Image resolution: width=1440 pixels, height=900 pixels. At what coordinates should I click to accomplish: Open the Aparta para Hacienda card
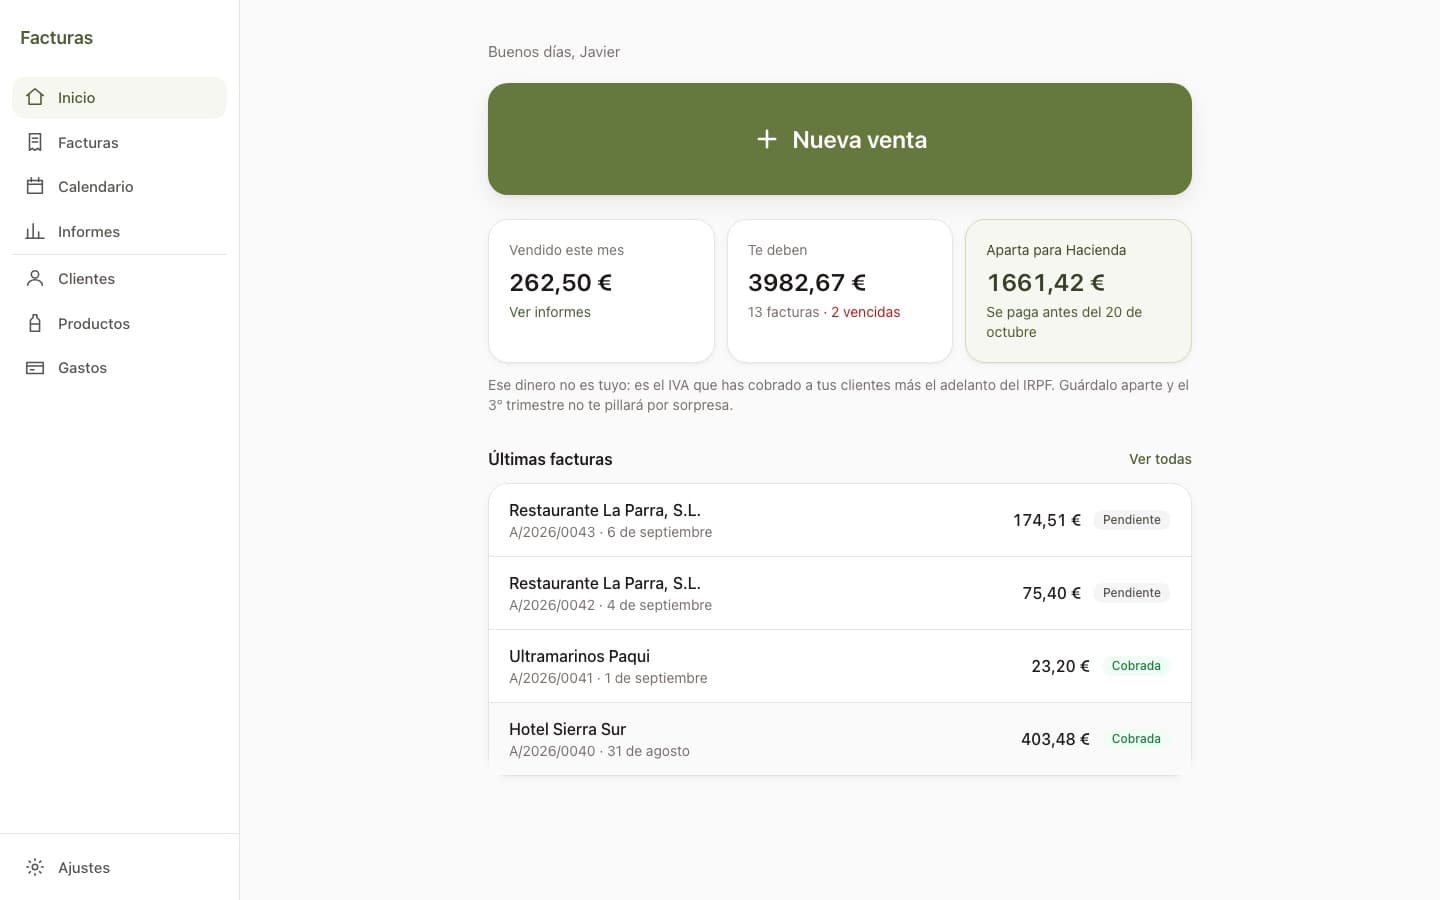(1078, 291)
